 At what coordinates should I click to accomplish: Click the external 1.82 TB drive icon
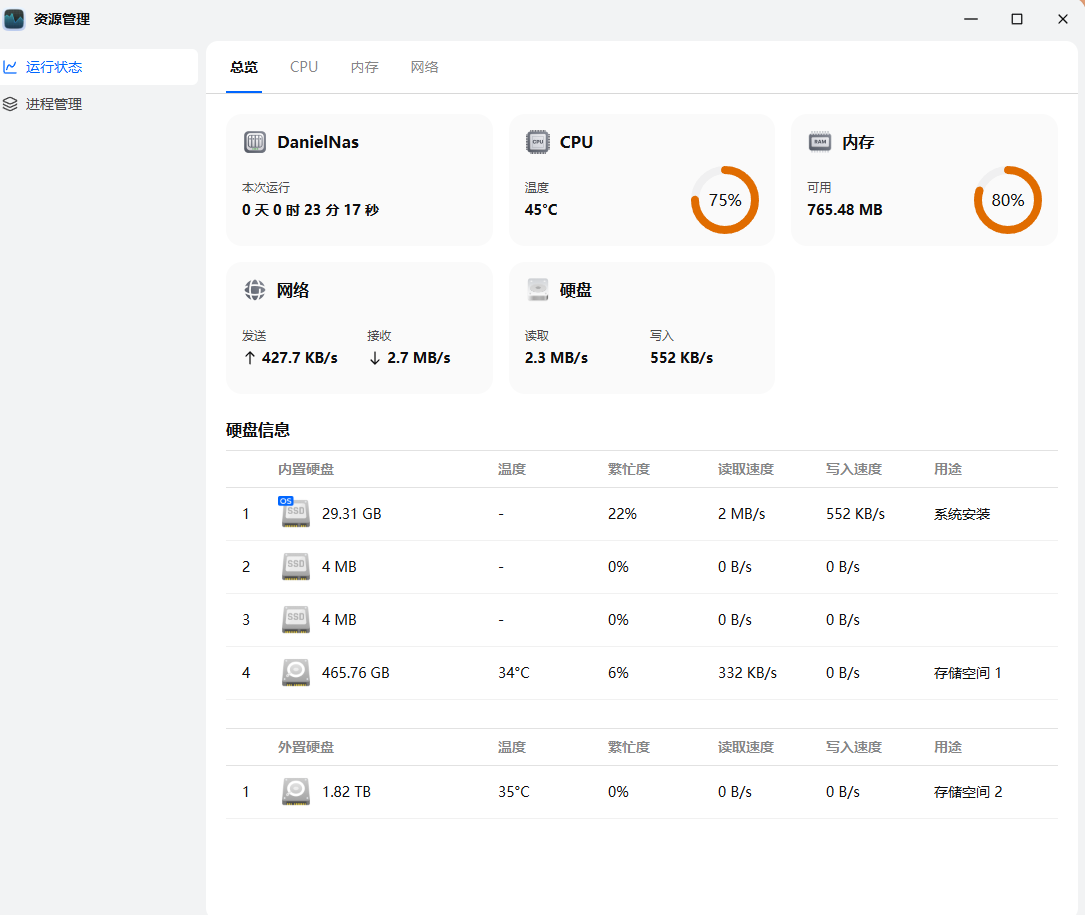tap(296, 792)
